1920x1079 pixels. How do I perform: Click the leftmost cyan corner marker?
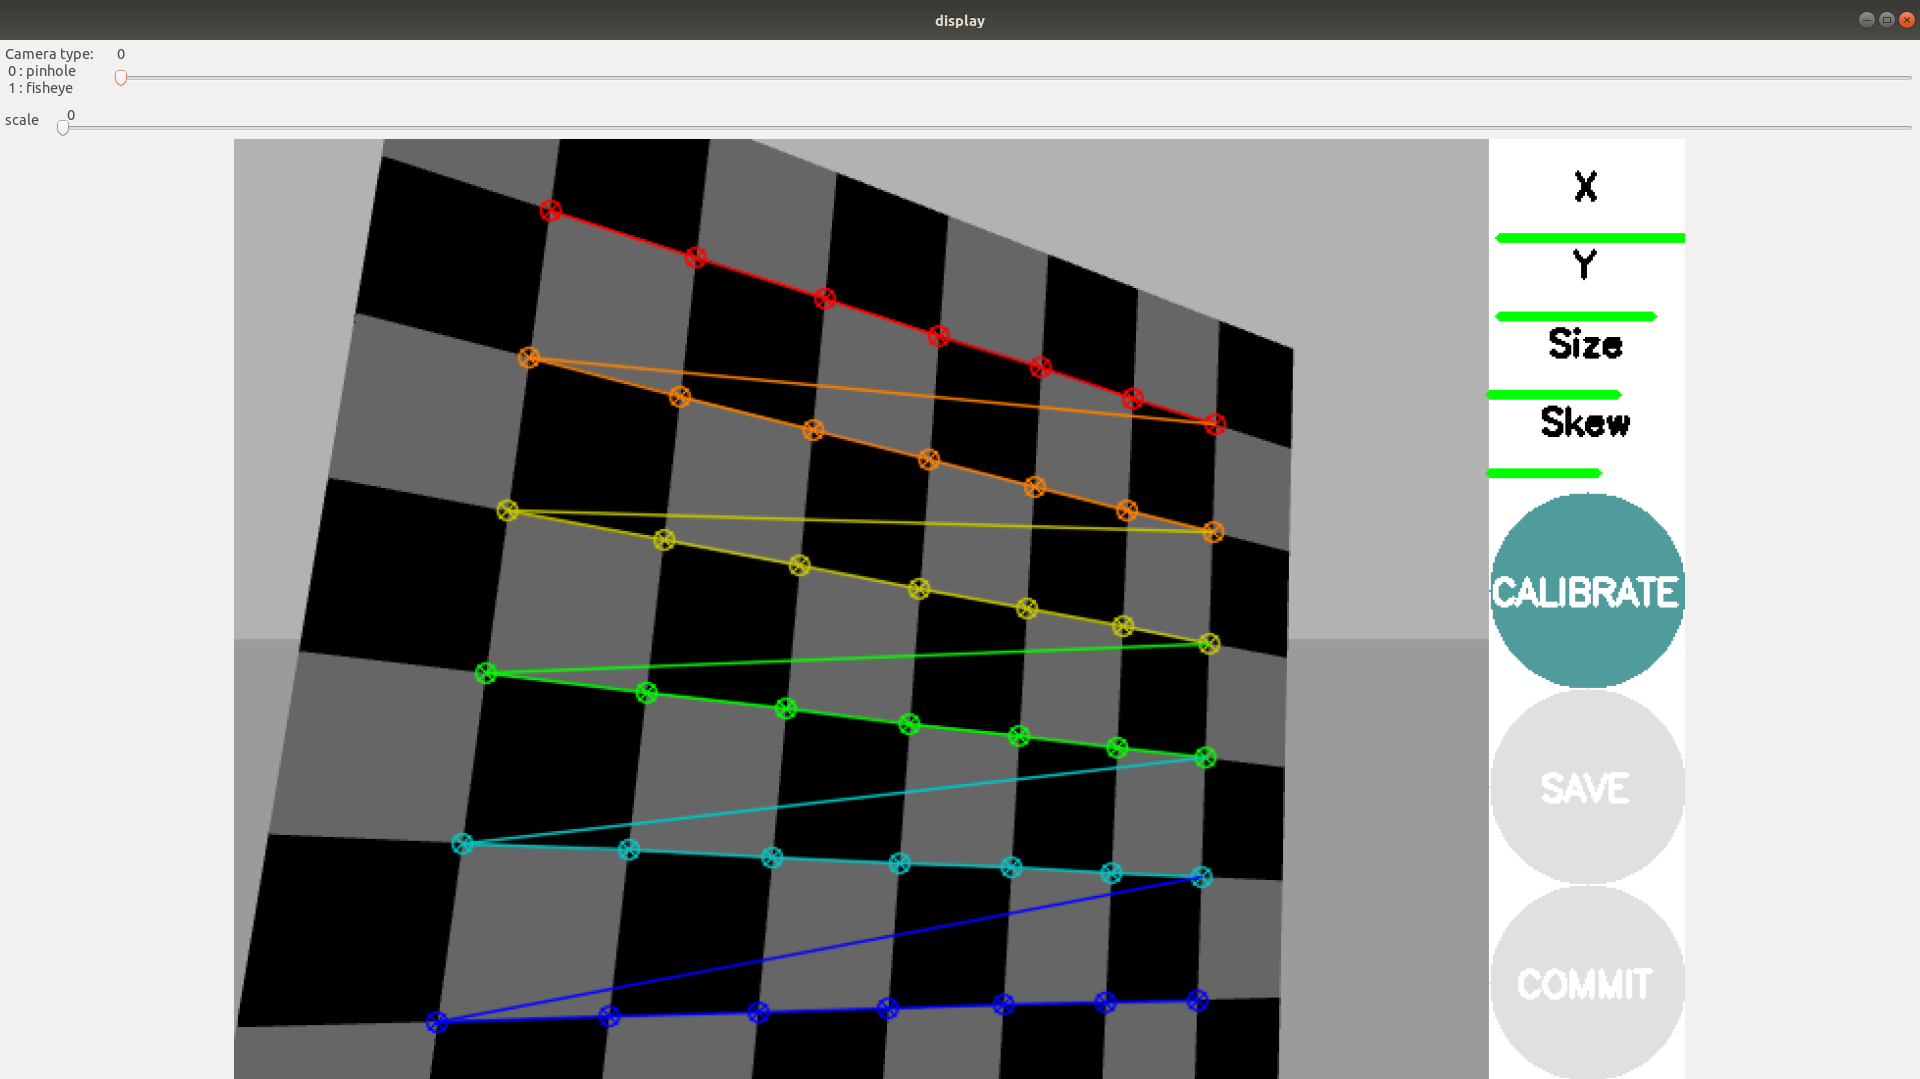(462, 844)
